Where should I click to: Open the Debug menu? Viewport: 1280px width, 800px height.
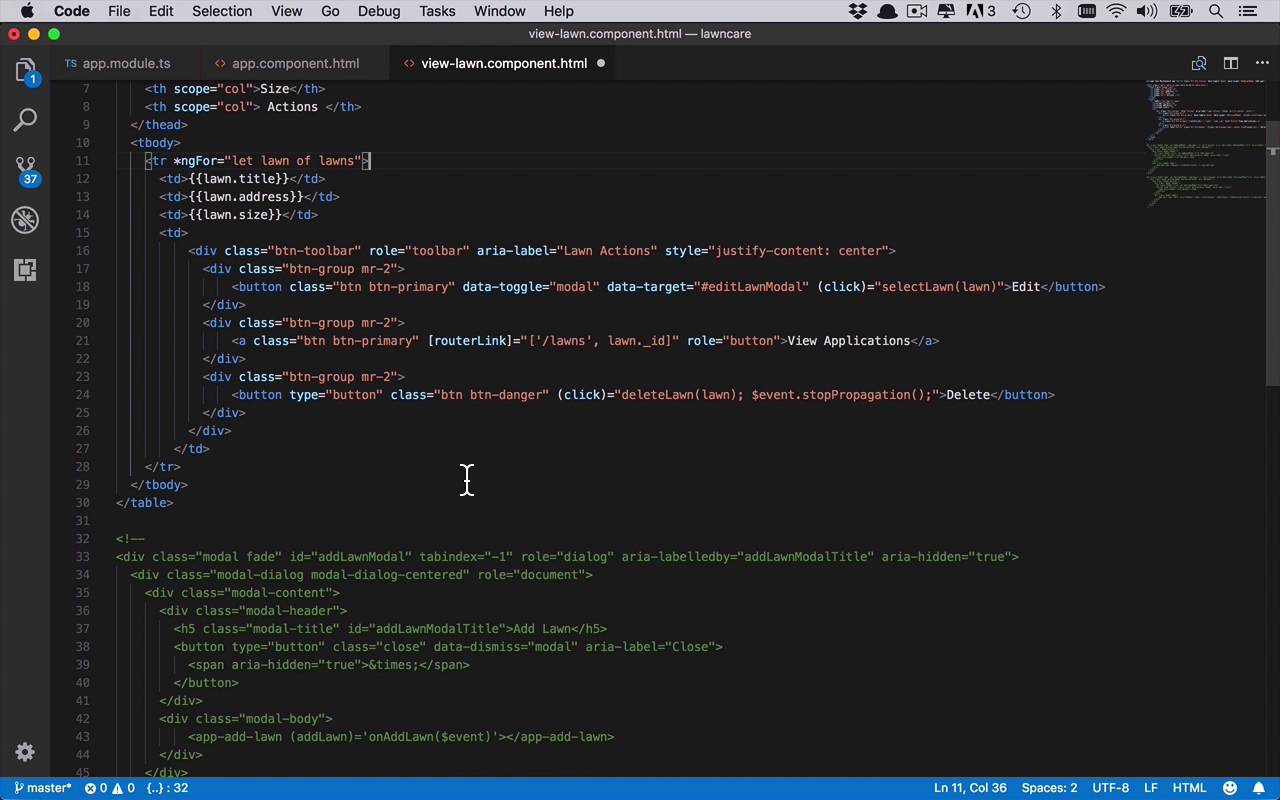click(x=379, y=11)
